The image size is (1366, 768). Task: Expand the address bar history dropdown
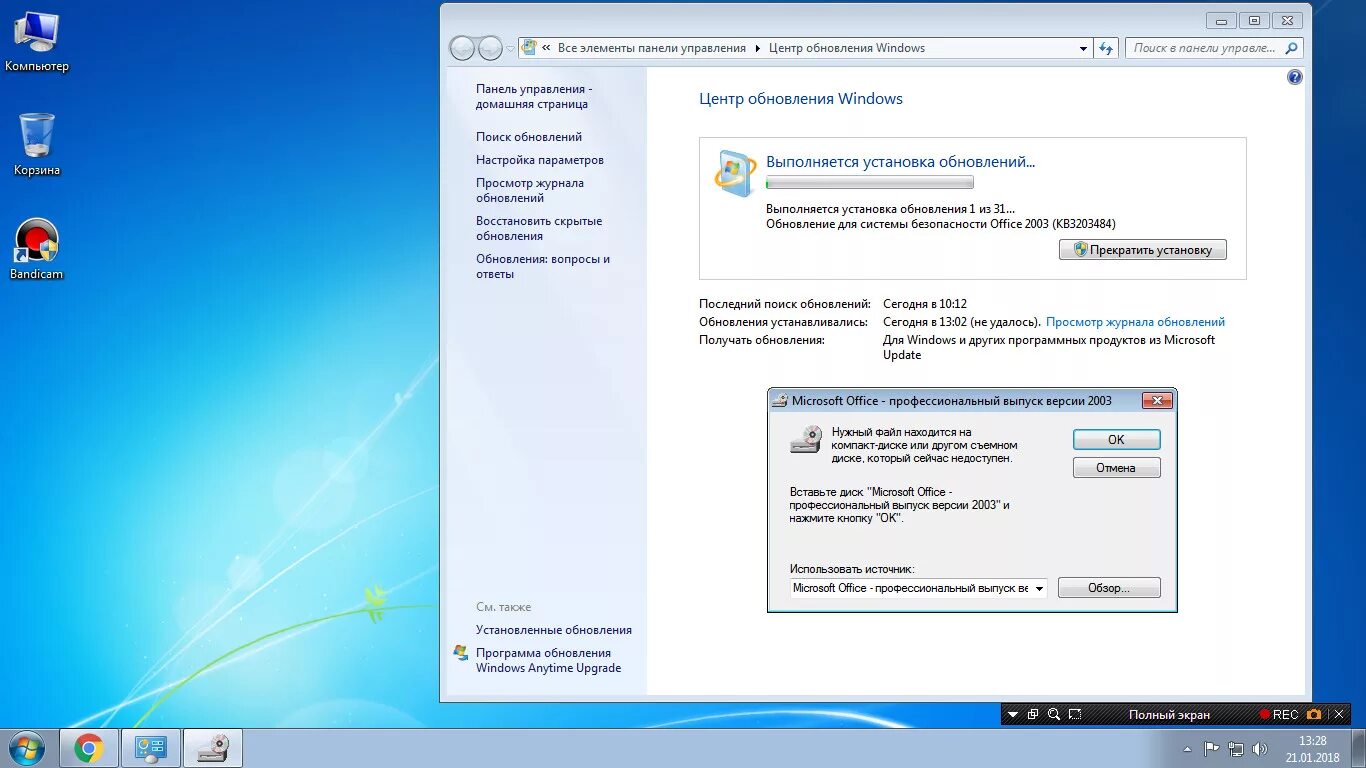(x=1084, y=48)
